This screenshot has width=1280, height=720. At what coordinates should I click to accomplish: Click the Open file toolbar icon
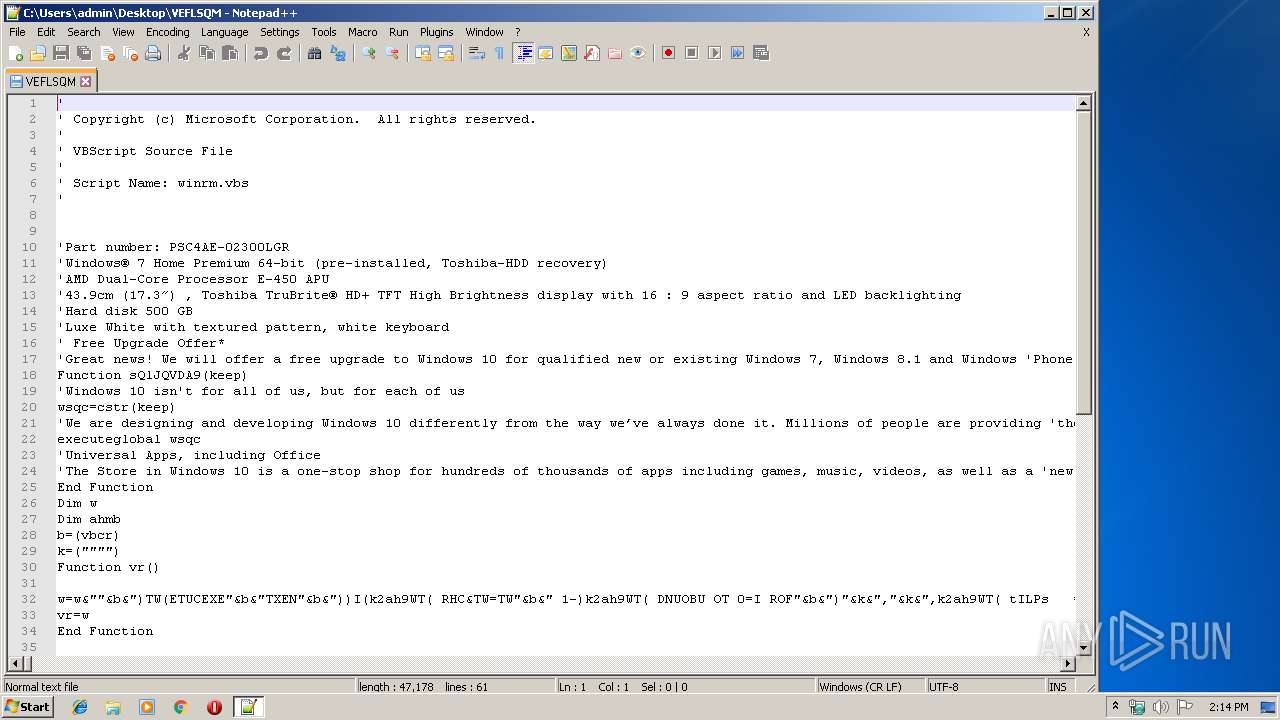38,53
